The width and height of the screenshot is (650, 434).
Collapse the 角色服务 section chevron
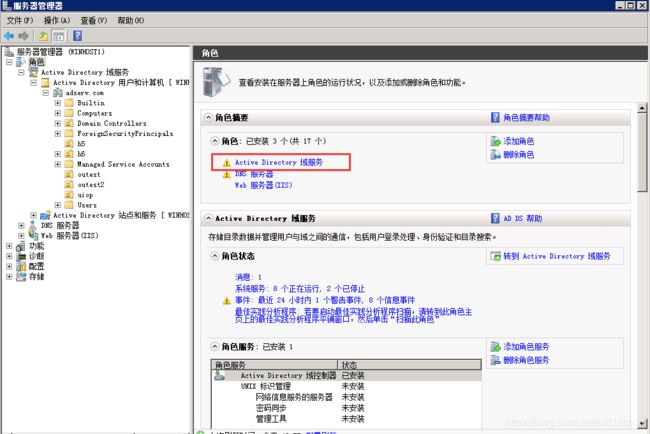pyautogui.click(x=215, y=347)
